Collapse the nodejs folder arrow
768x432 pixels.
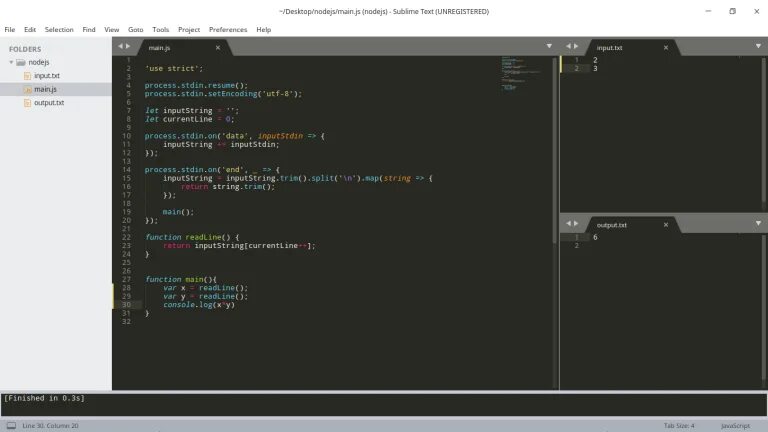[x=11, y=62]
